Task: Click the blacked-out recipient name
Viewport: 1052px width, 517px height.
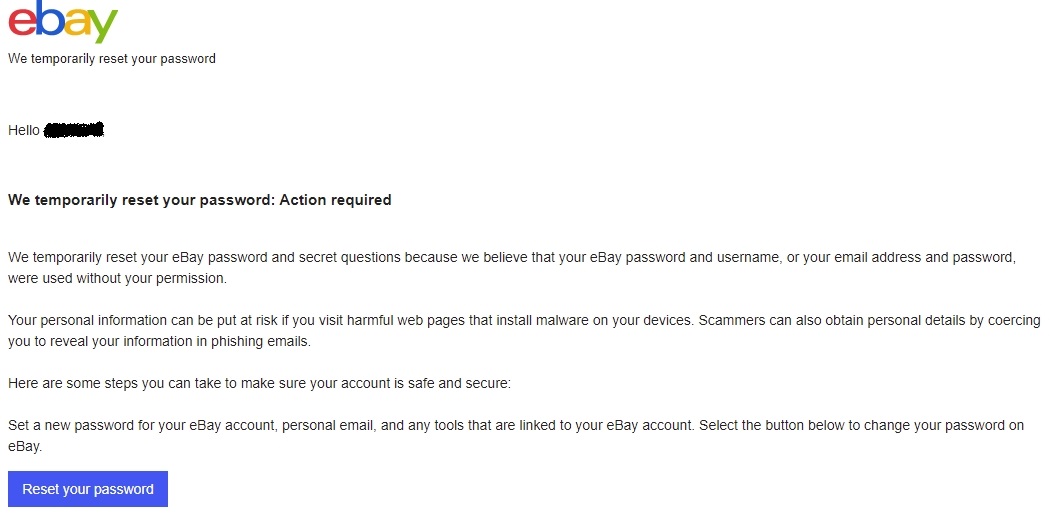Action: point(74,130)
